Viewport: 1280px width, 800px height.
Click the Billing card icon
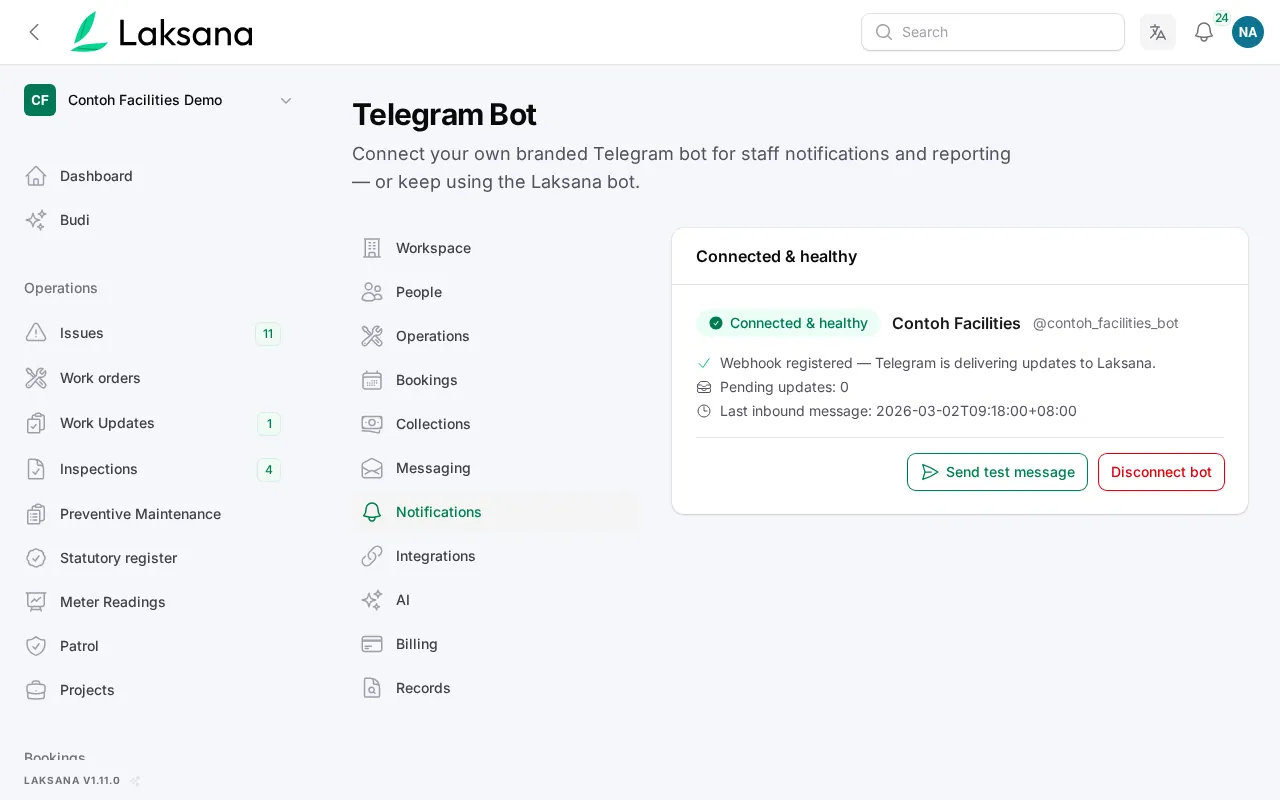pyautogui.click(x=372, y=644)
